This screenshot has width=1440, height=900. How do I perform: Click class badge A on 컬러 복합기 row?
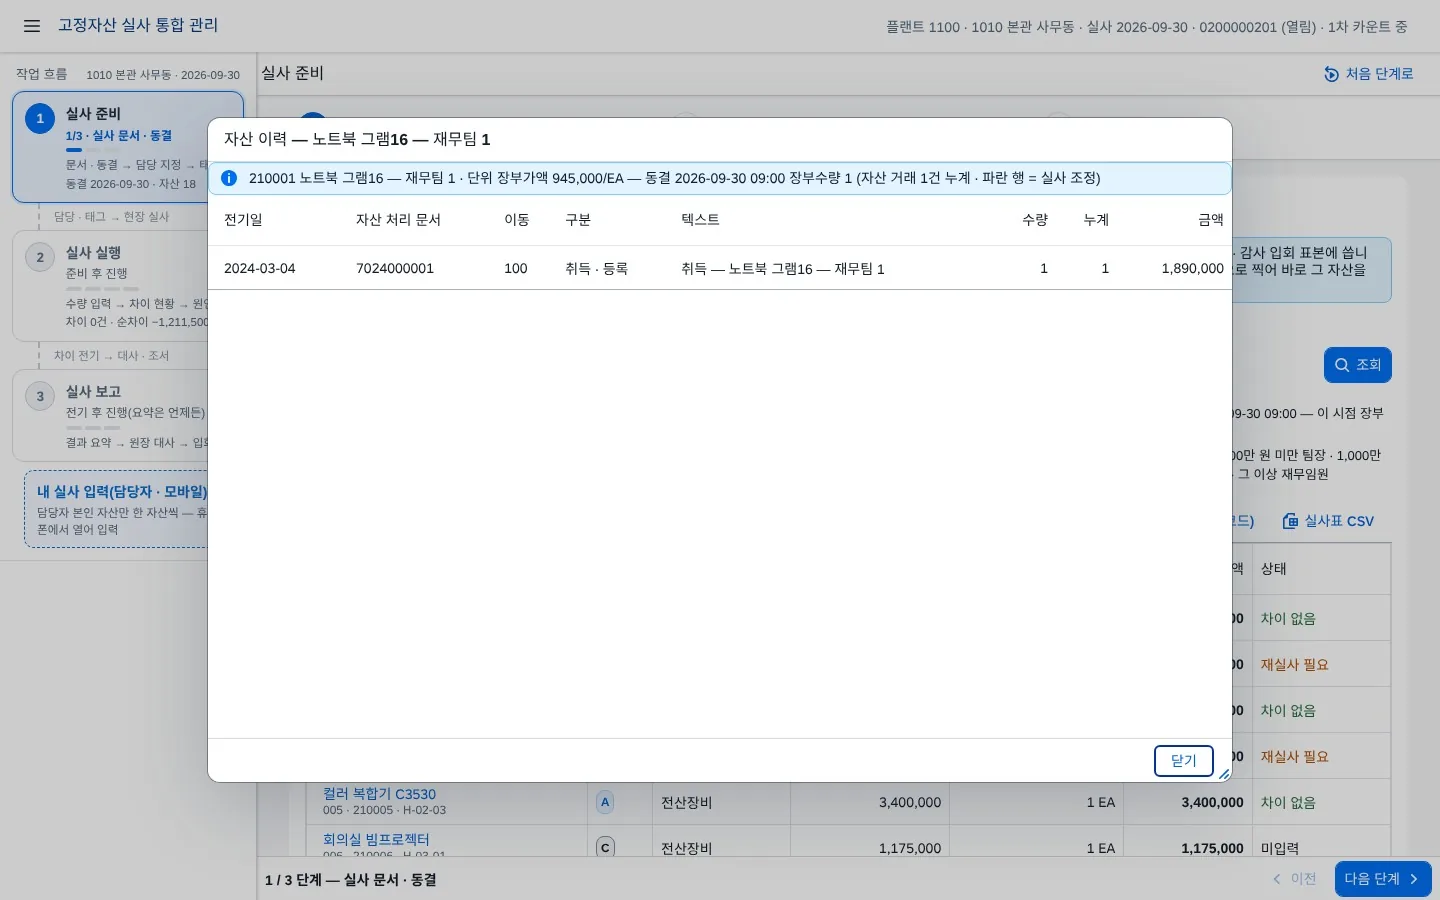(x=605, y=802)
